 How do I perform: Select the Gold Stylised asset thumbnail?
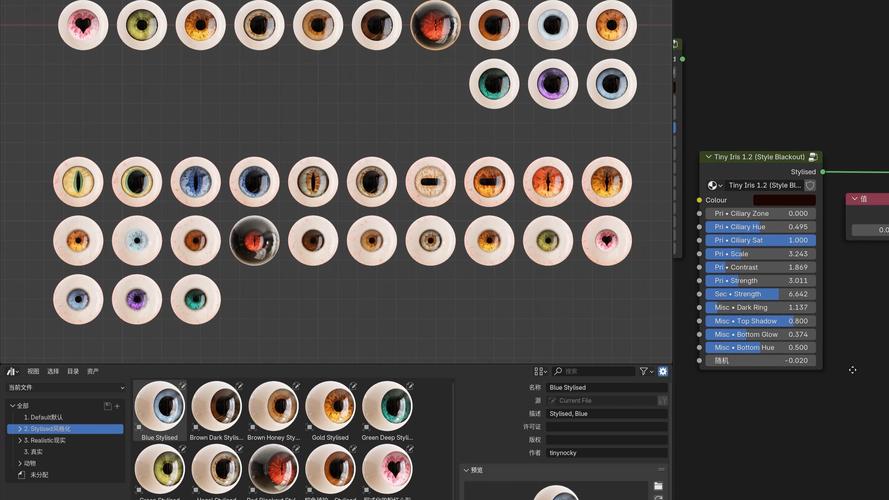tap(330, 411)
